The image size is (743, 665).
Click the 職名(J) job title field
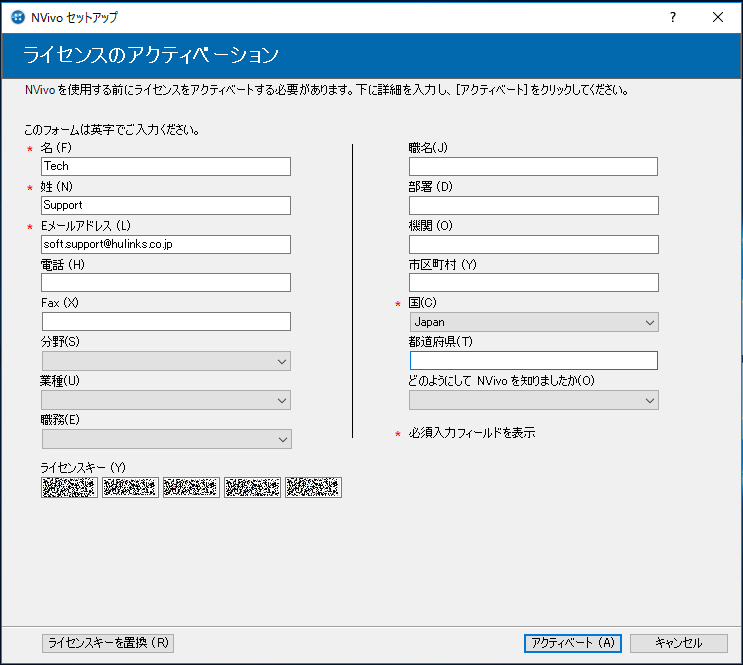click(x=534, y=166)
